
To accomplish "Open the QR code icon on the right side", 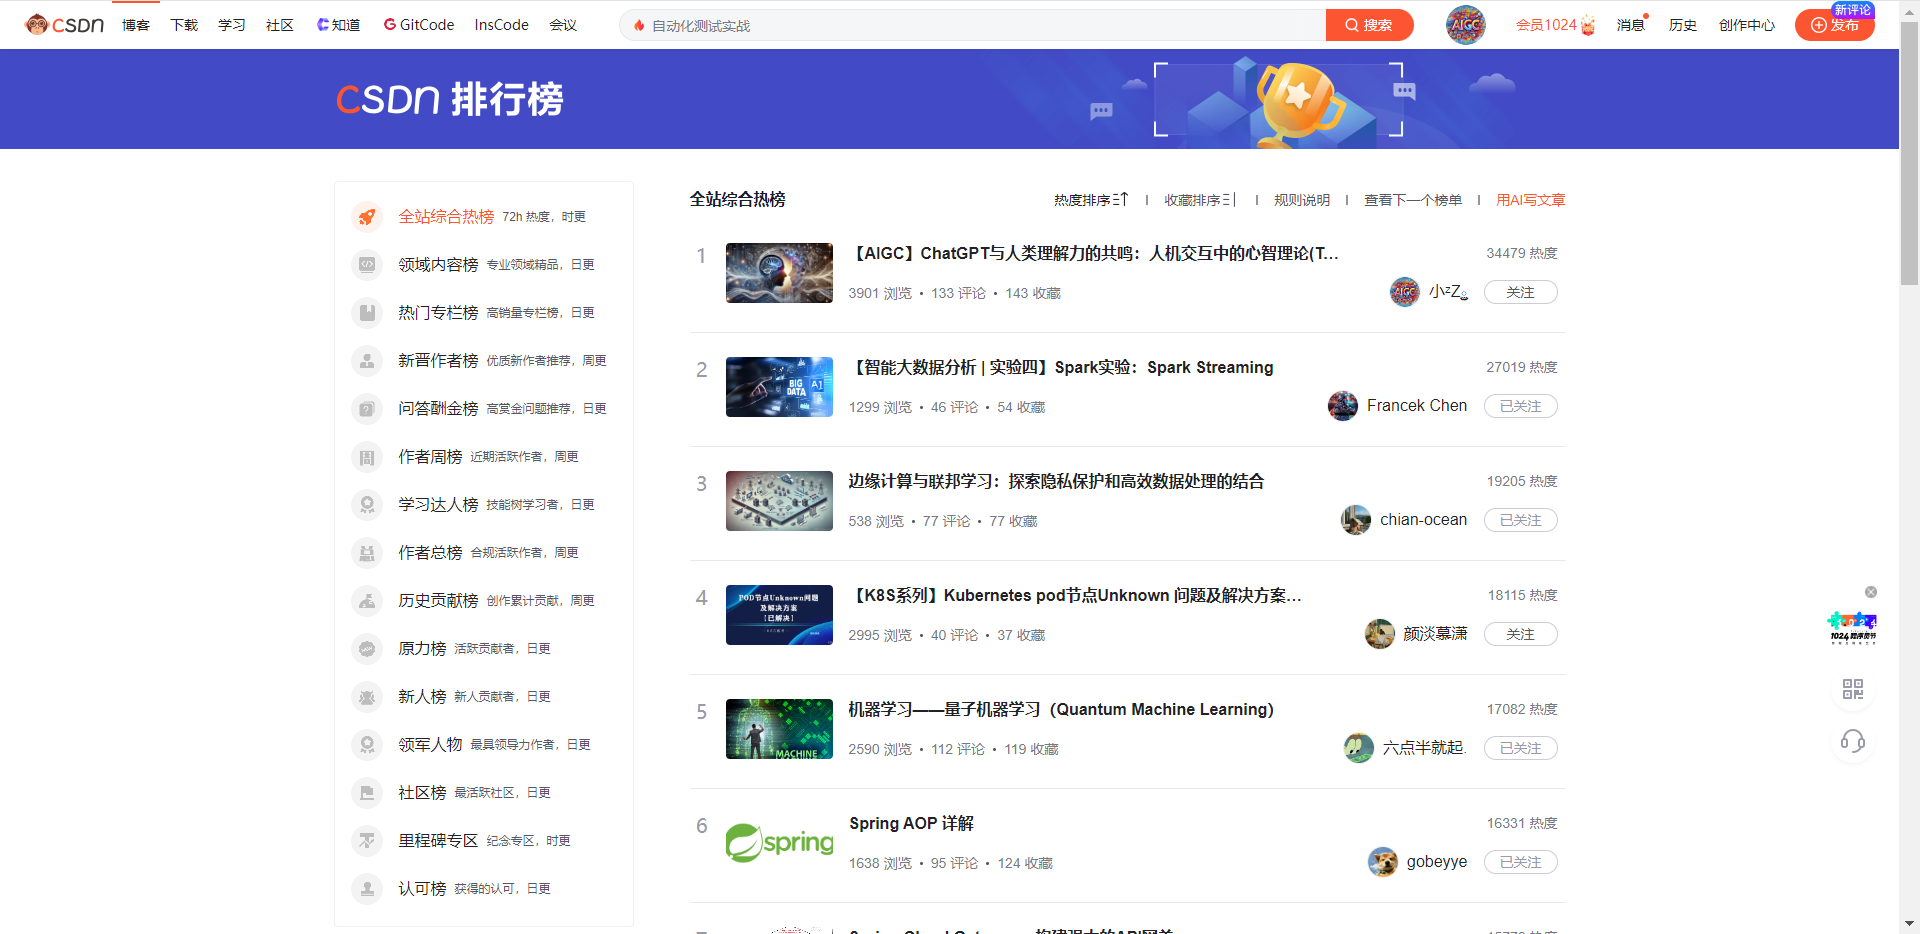I will pyautogui.click(x=1852, y=689).
